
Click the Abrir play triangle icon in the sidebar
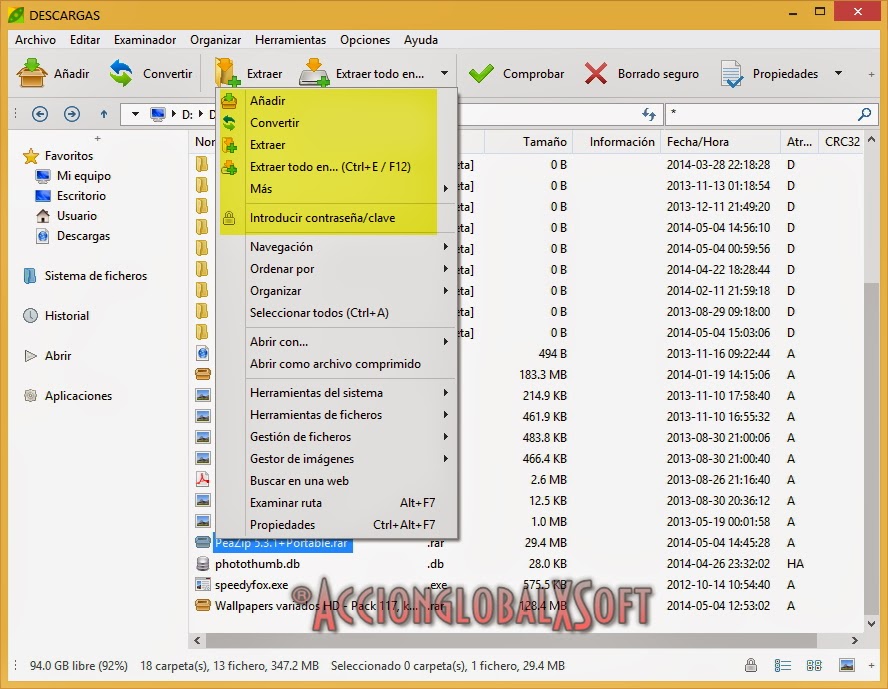click(31, 356)
